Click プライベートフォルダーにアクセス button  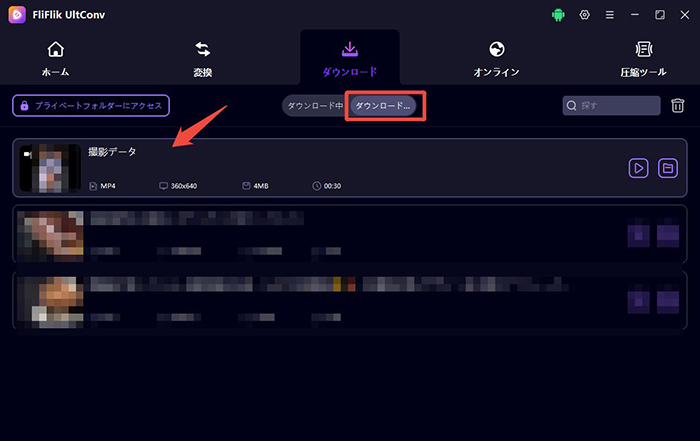coord(91,106)
